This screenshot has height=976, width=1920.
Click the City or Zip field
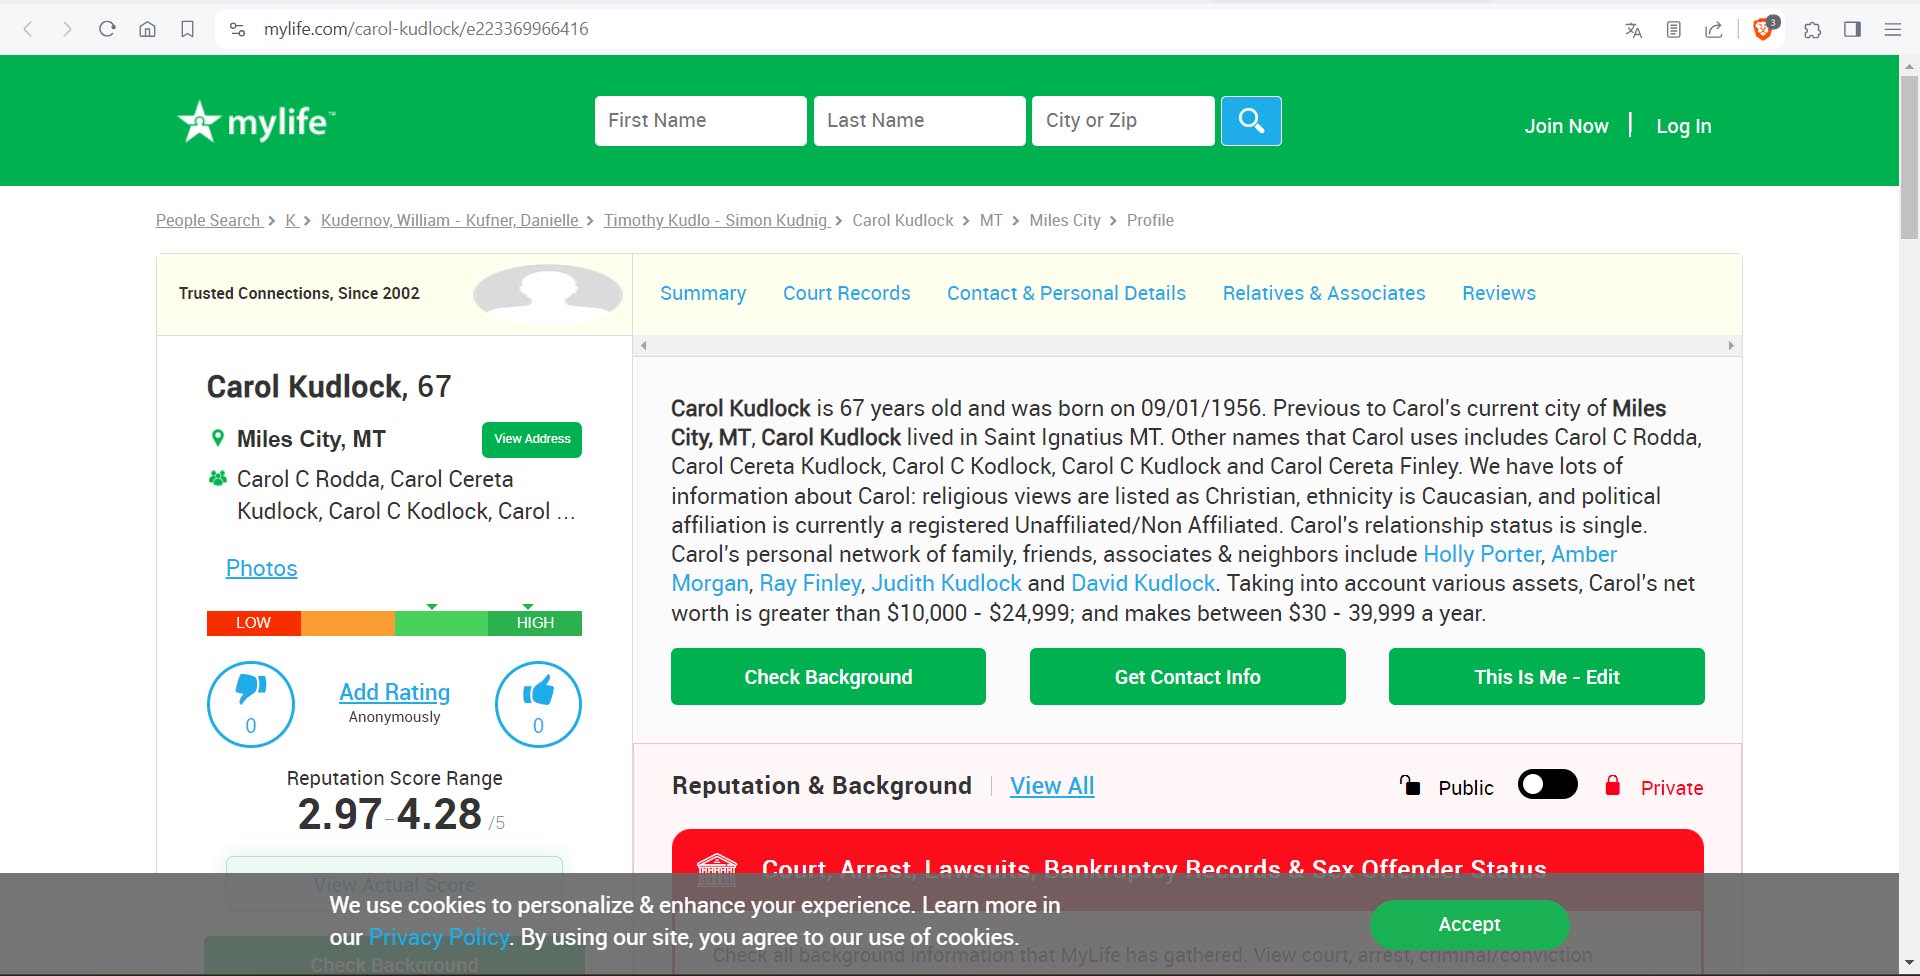point(1123,121)
